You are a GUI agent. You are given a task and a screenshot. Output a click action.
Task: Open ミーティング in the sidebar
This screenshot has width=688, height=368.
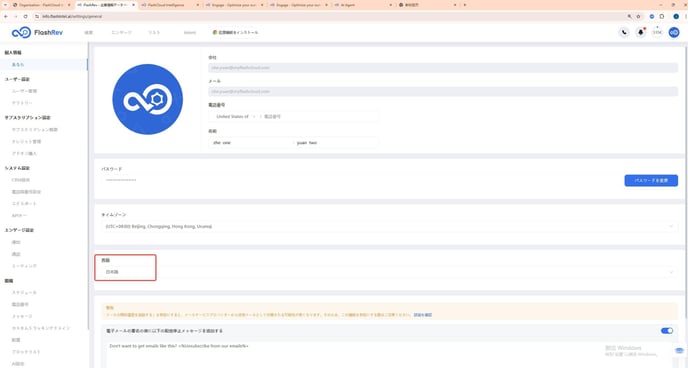(24, 266)
